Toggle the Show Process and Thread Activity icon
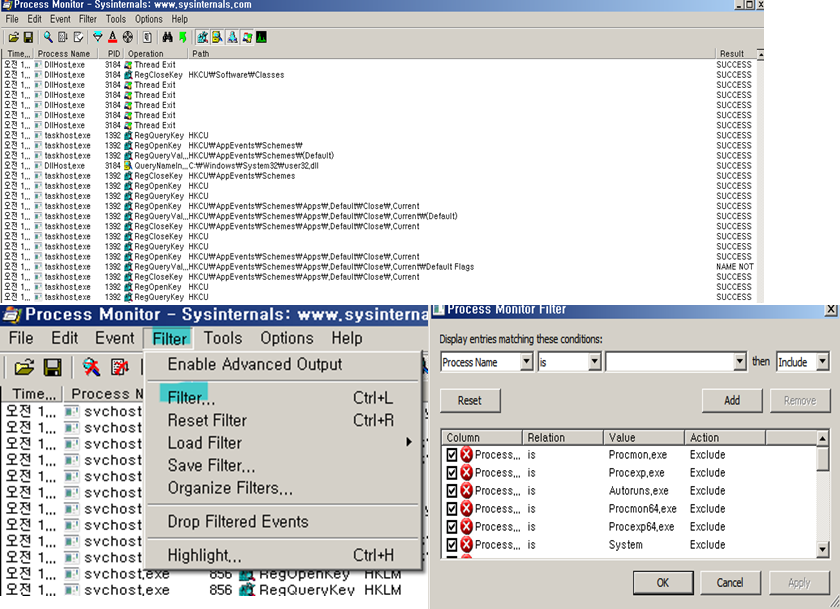 click(x=247, y=37)
